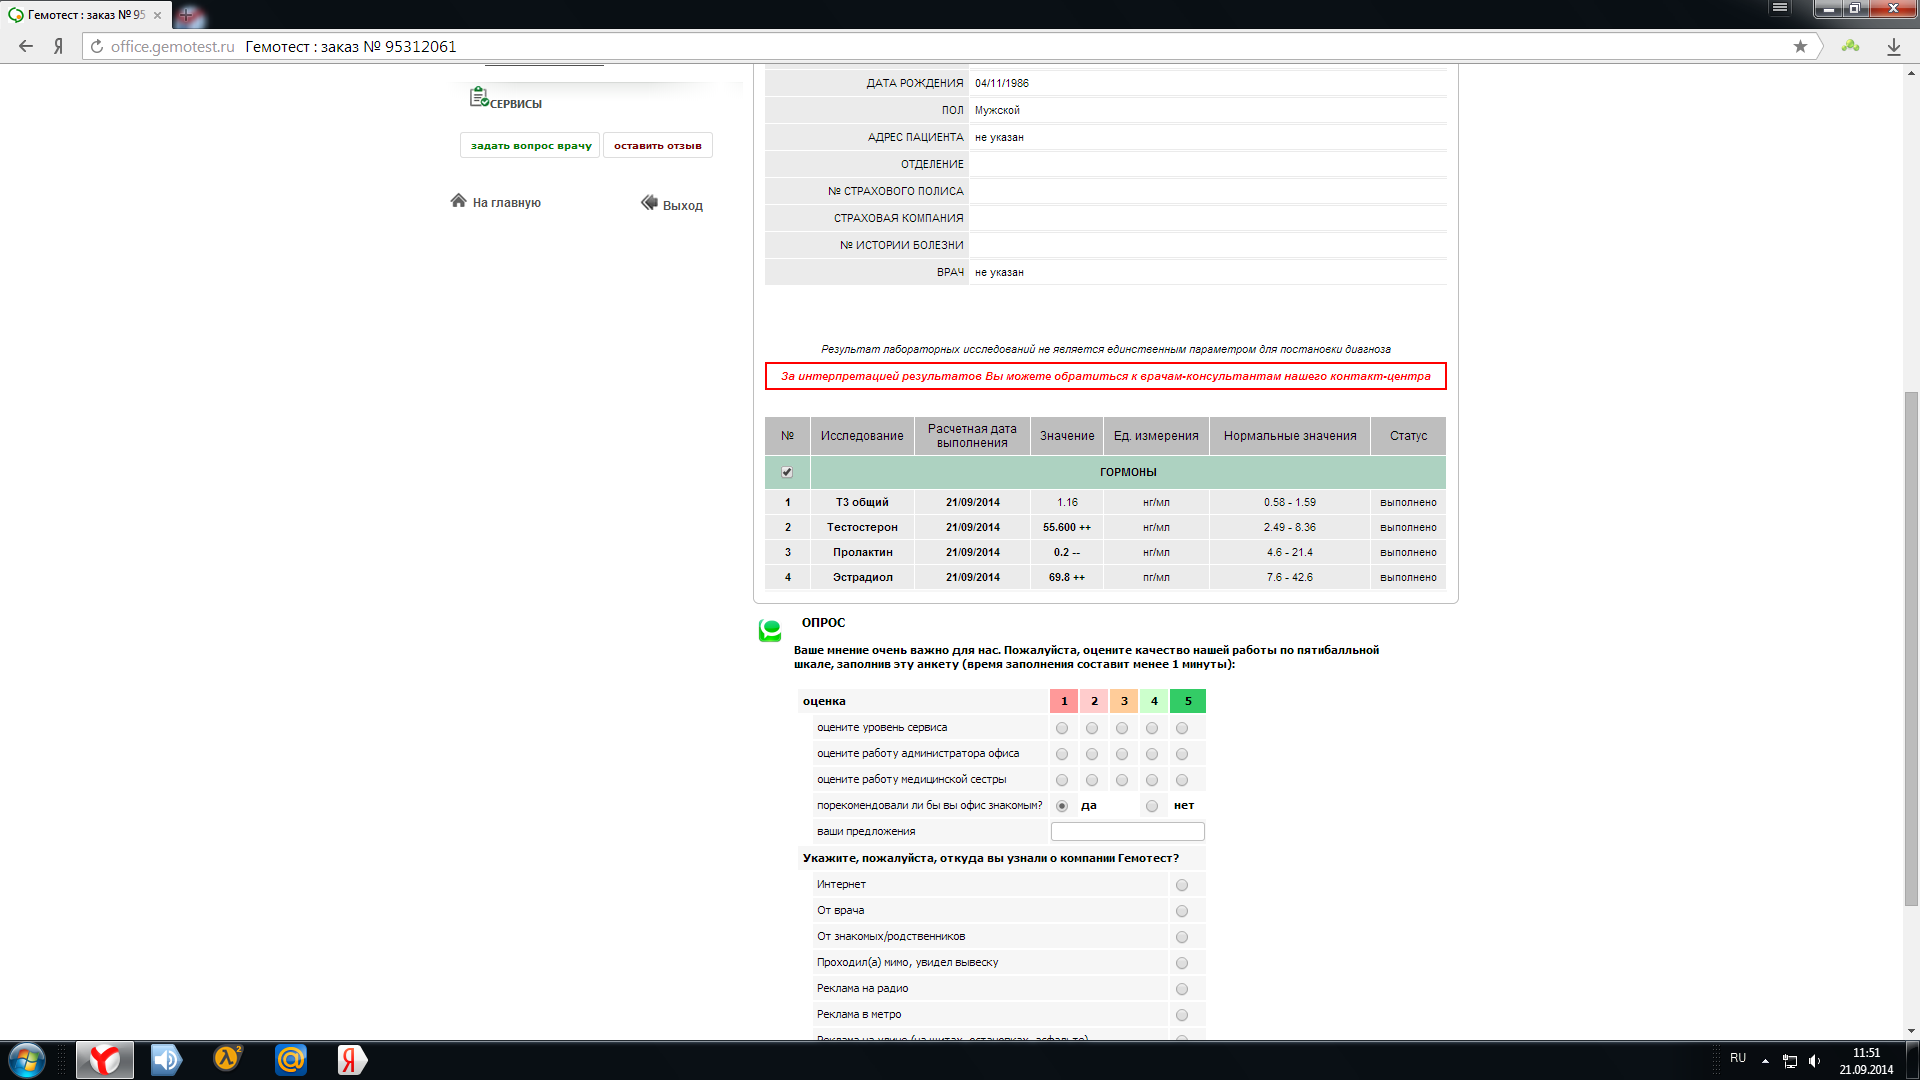Click 'оставить отзыв' button

[x=657, y=146]
